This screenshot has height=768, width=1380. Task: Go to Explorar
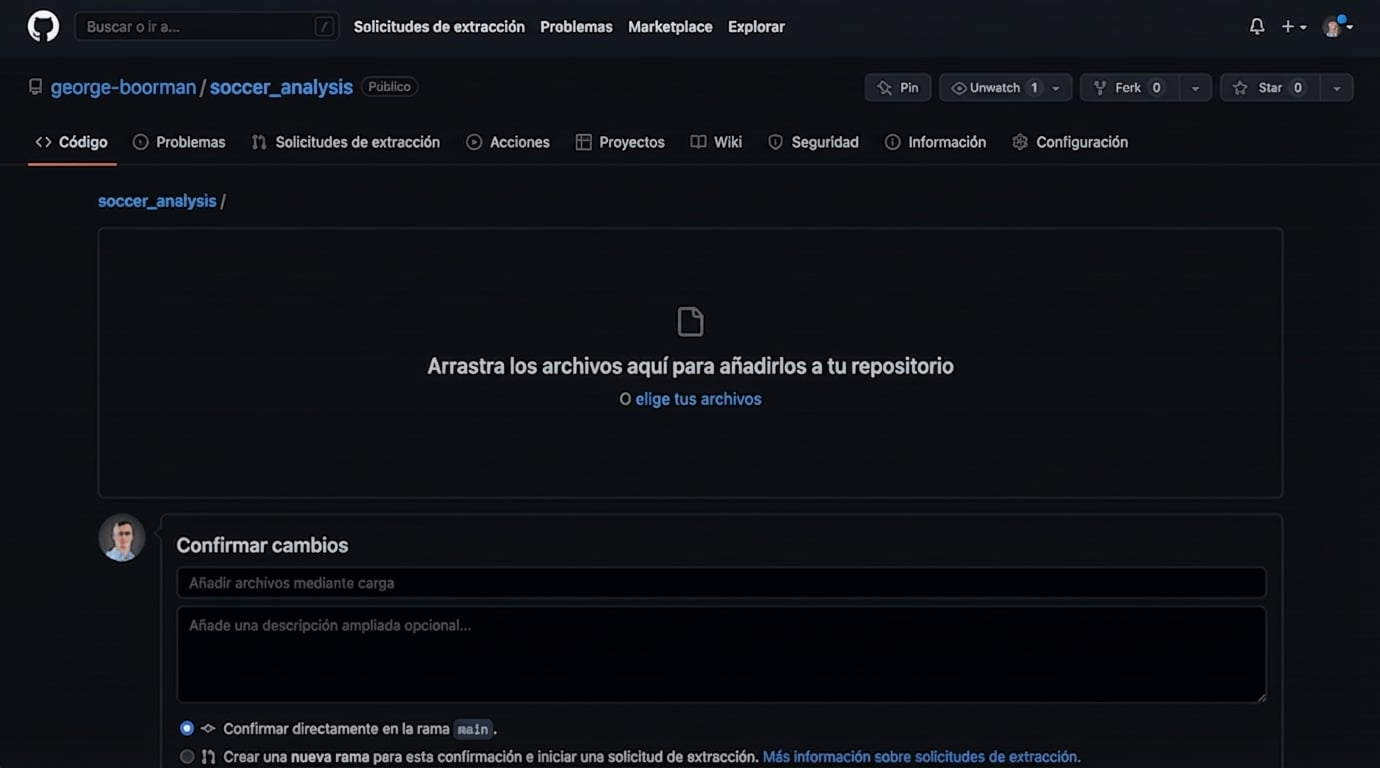pyautogui.click(x=756, y=27)
